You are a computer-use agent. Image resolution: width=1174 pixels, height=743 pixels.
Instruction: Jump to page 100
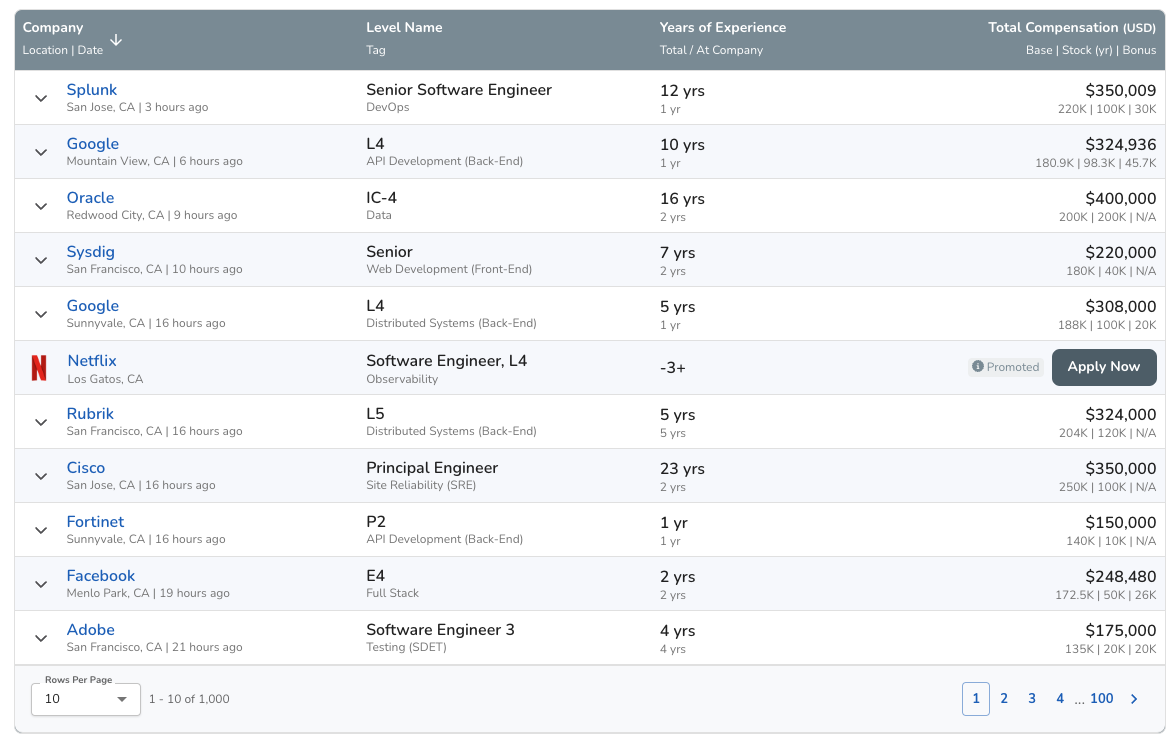pos(1101,699)
